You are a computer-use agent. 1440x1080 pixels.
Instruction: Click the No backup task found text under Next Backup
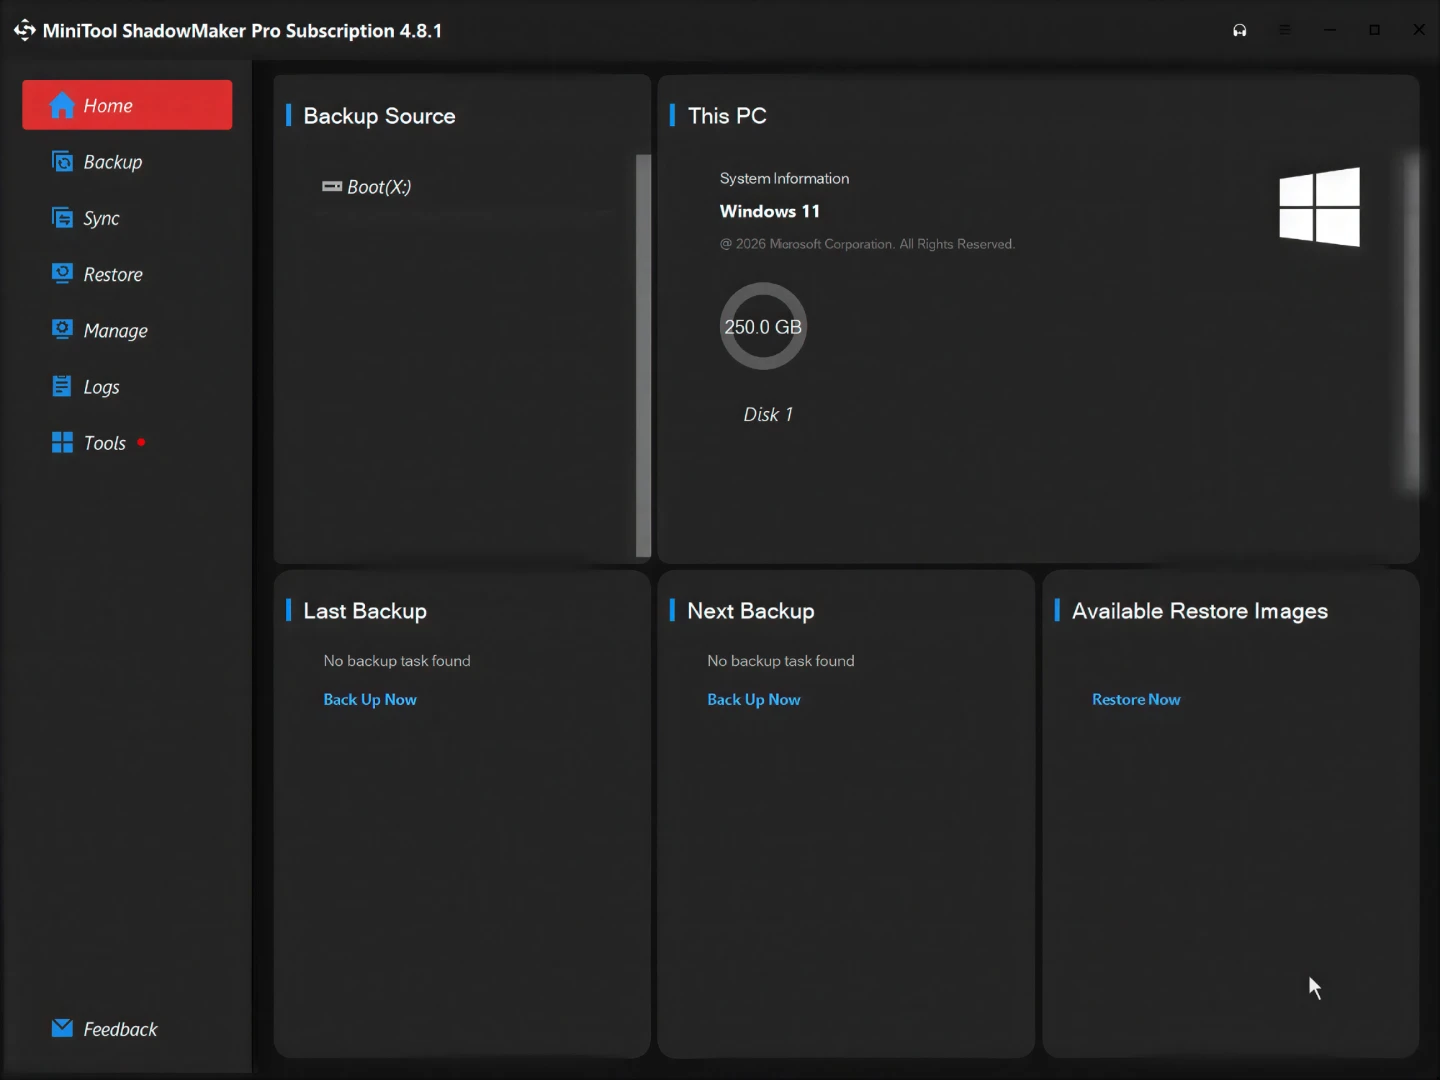(781, 661)
